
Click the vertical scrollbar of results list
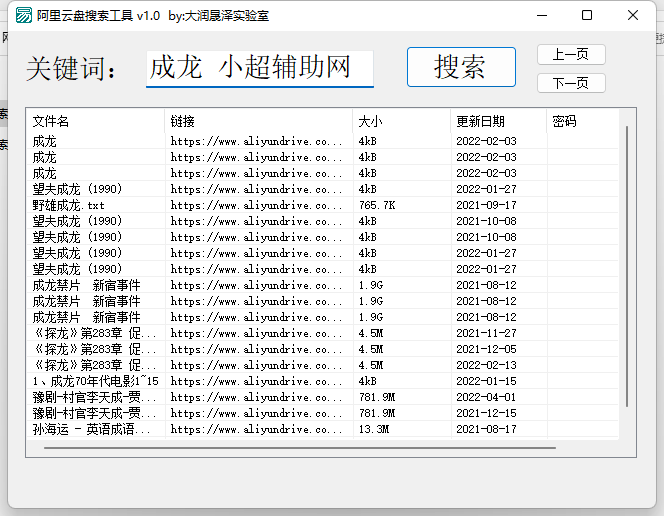[x=627, y=266]
